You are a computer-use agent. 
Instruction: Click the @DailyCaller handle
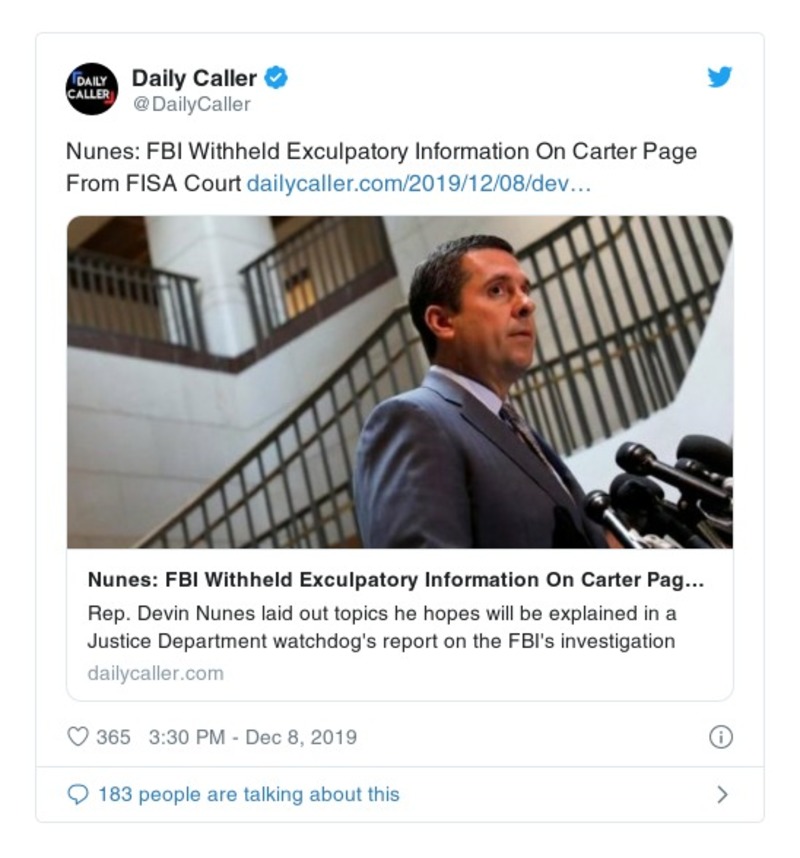[191, 104]
